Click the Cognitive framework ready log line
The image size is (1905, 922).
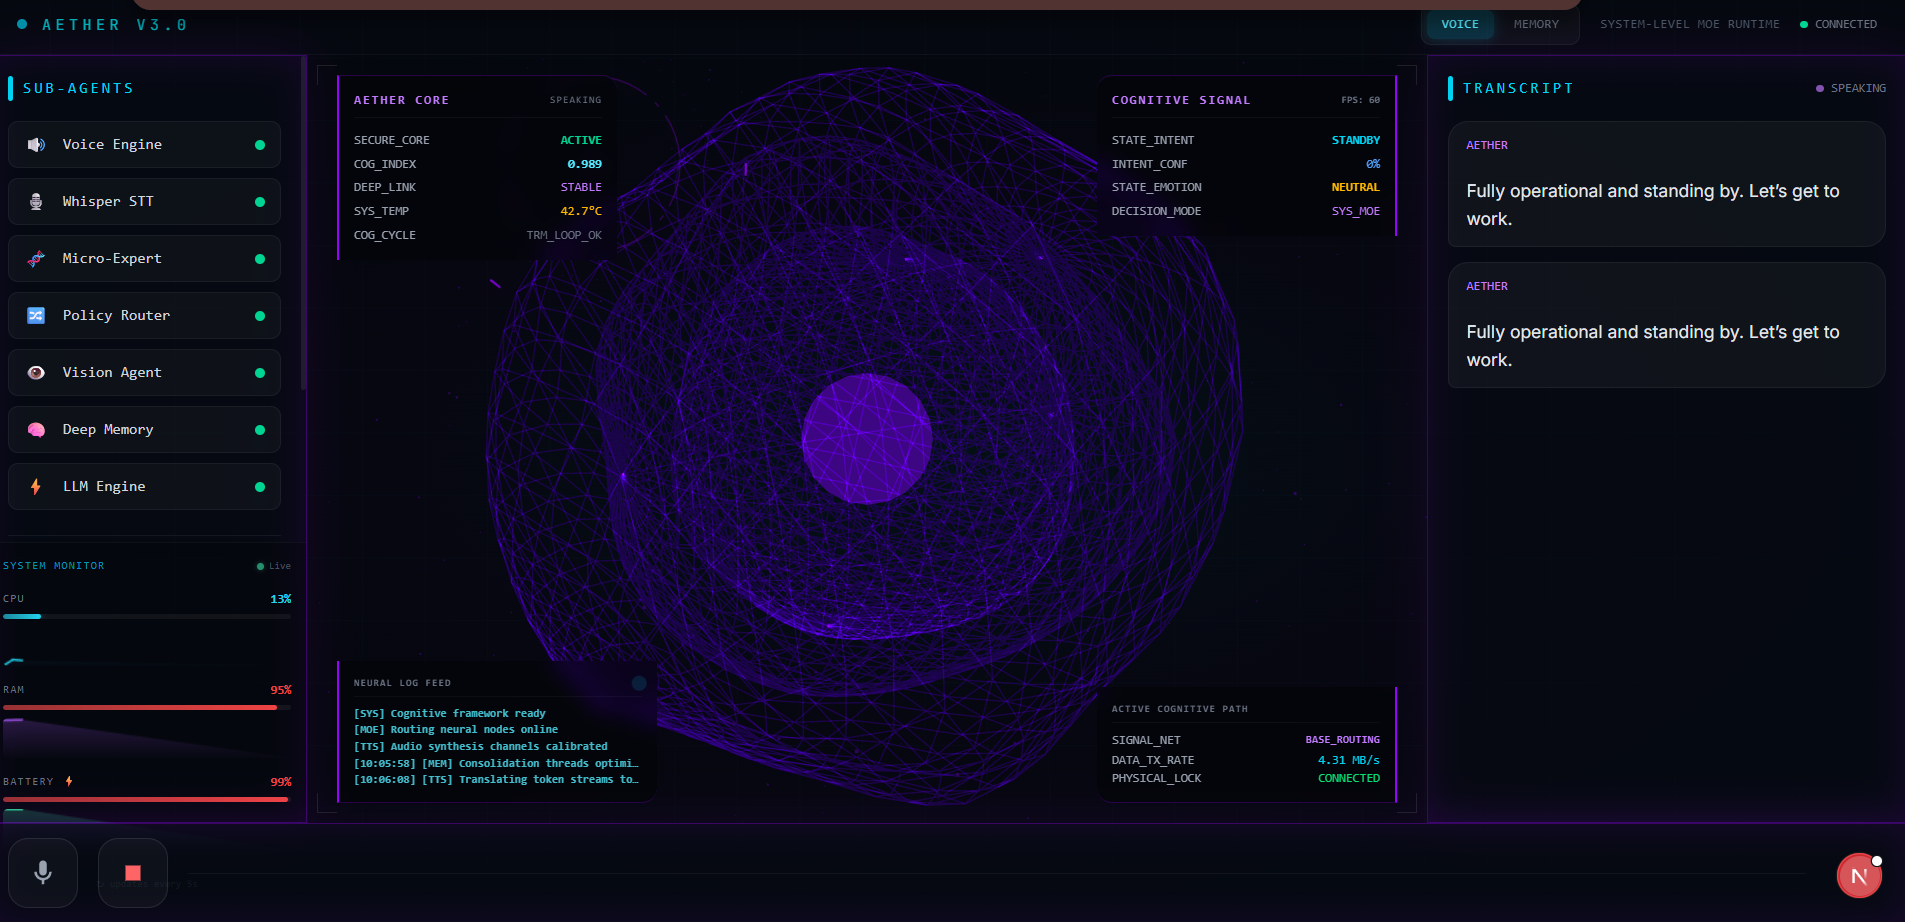tap(450, 714)
